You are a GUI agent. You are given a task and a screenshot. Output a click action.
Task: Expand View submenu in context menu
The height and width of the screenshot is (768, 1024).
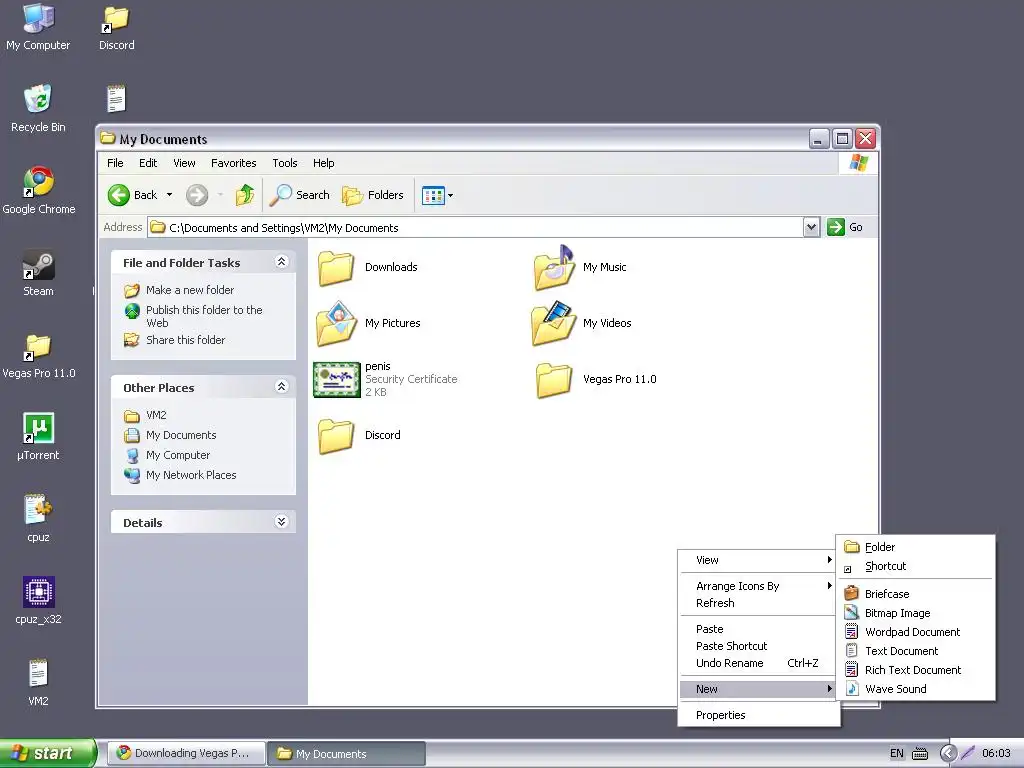click(x=759, y=560)
